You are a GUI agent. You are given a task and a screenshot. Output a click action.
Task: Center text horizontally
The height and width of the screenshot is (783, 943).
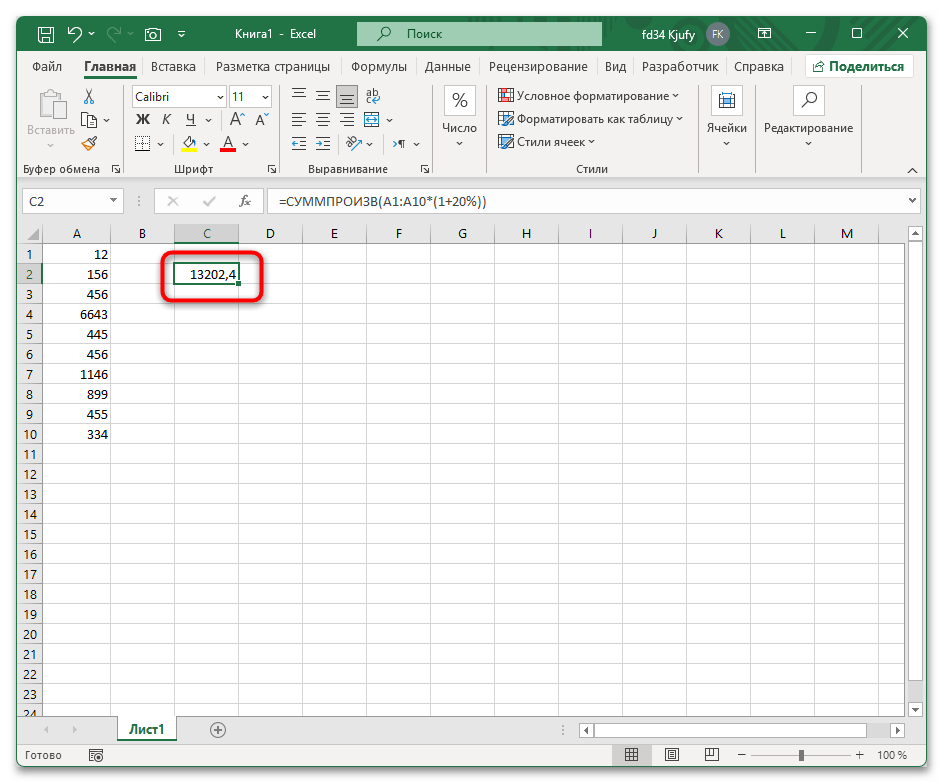tap(323, 120)
